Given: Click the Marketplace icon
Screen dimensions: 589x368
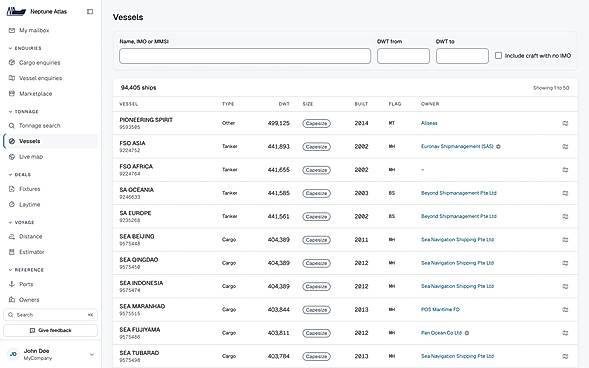Looking at the screenshot, I should (12, 94).
